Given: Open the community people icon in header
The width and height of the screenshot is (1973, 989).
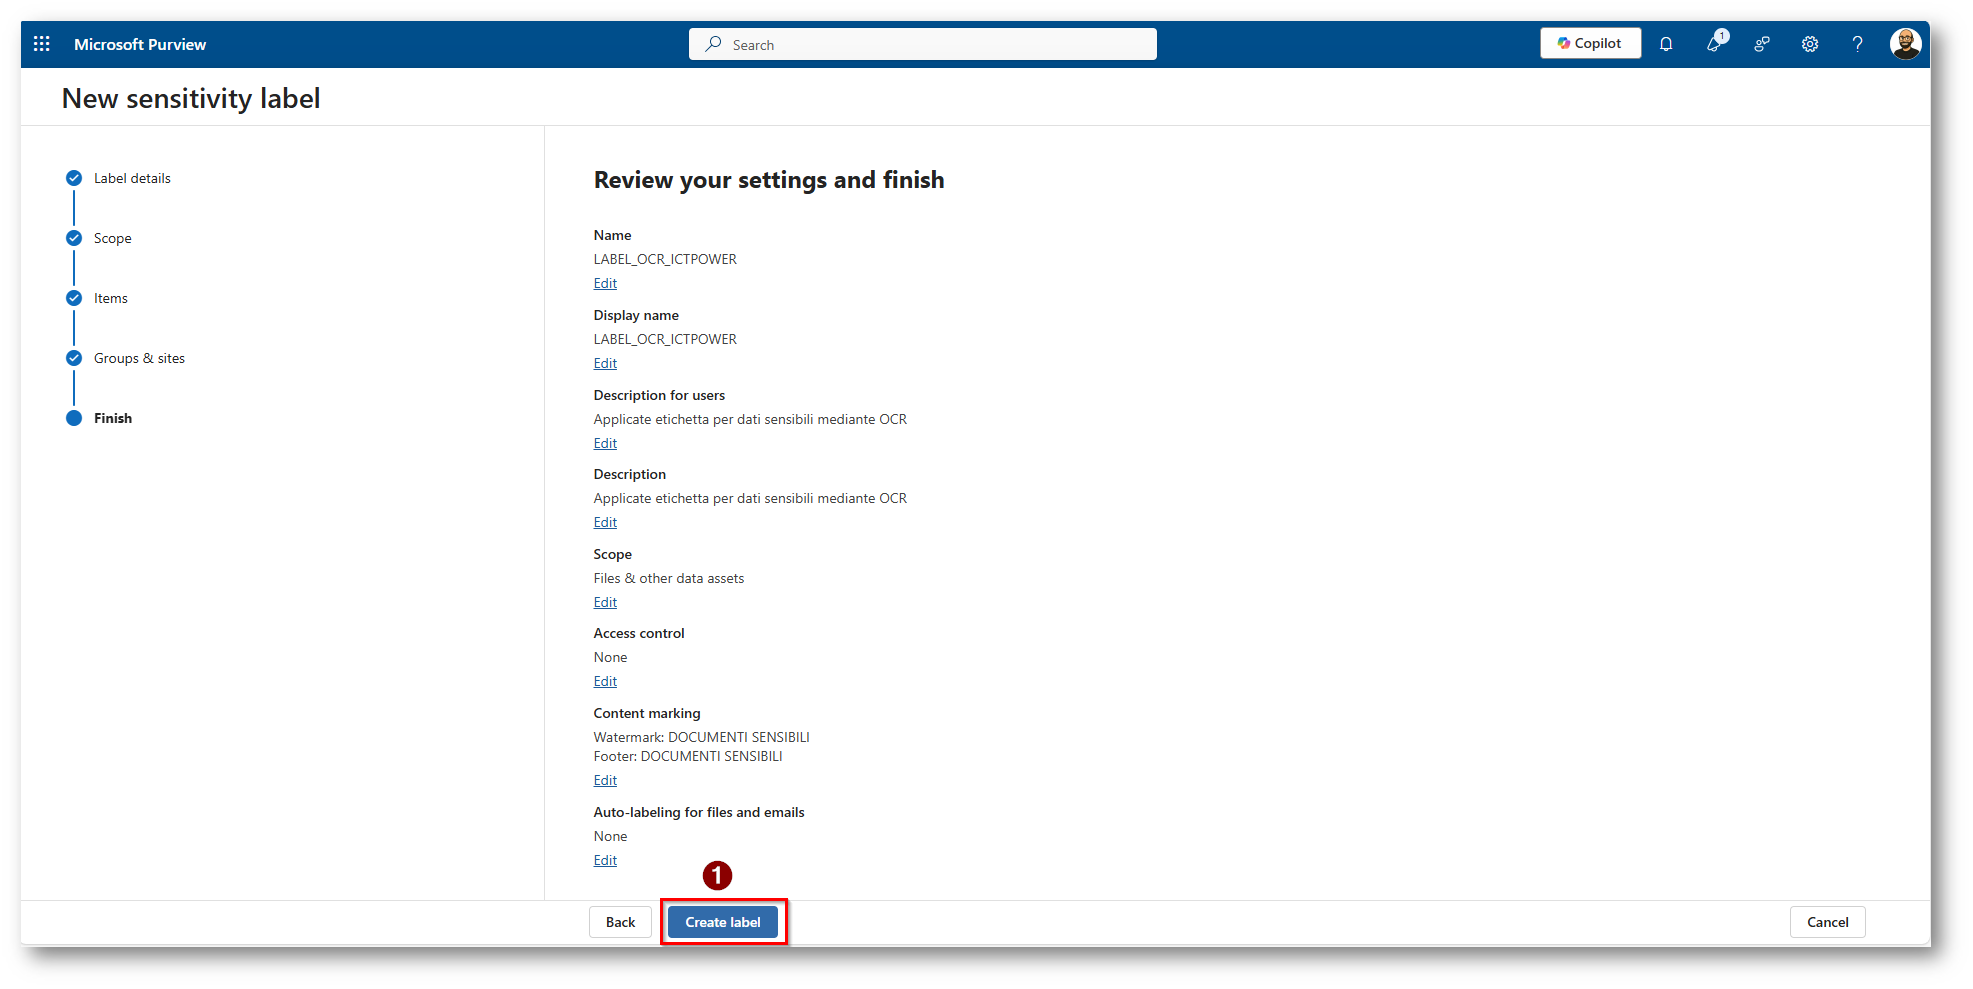Looking at the screenshot, I should [1762, 44].
